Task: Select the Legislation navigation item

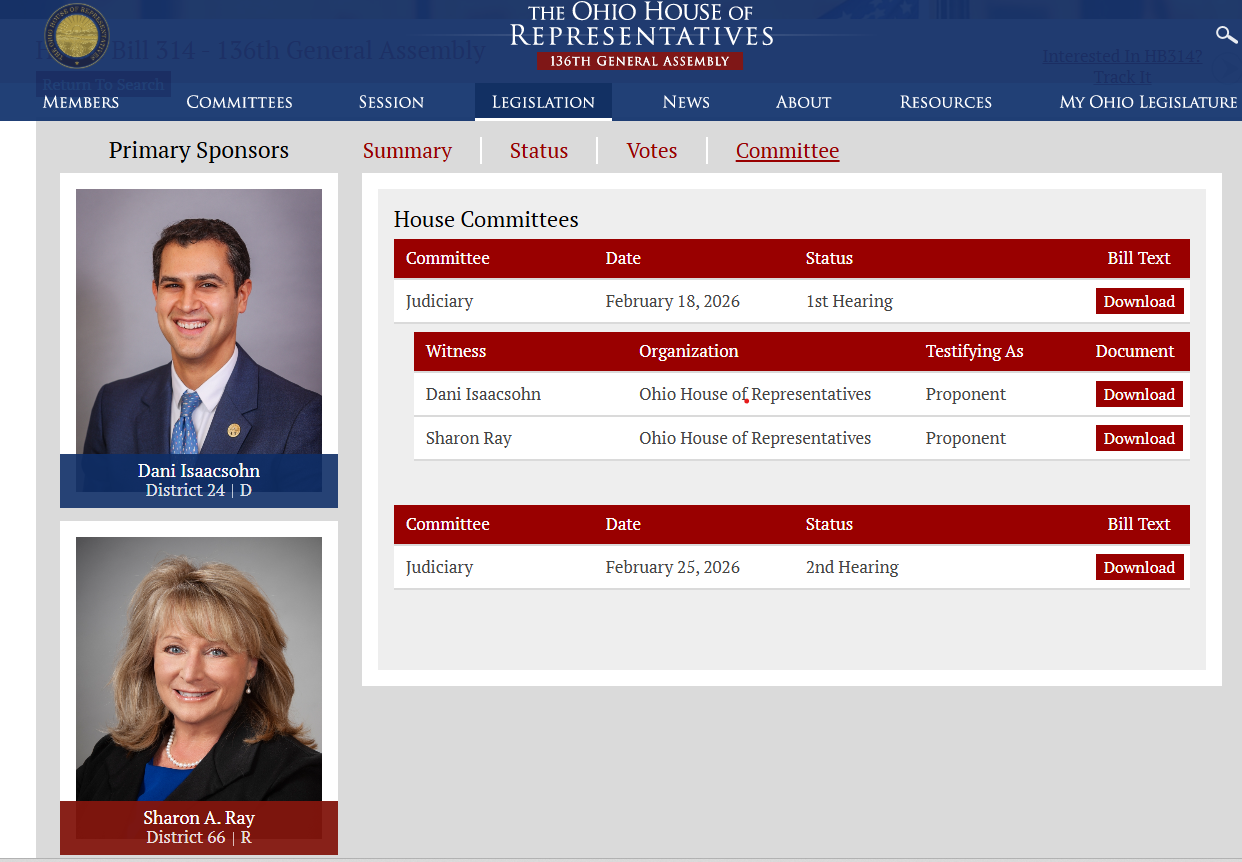Action: 543,102
